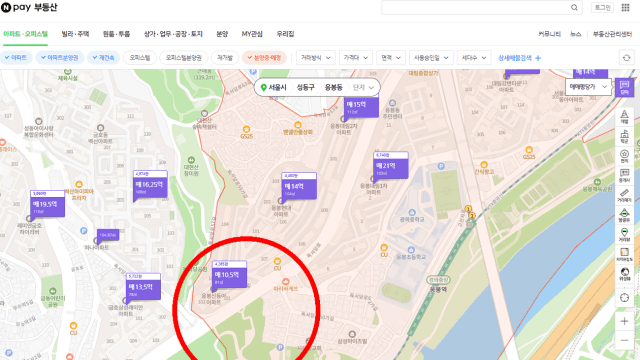The height and width of the screenshot is (360, 640).
Task: Toggle the 분양중·예정 filter chip
Action: [264, 58]
